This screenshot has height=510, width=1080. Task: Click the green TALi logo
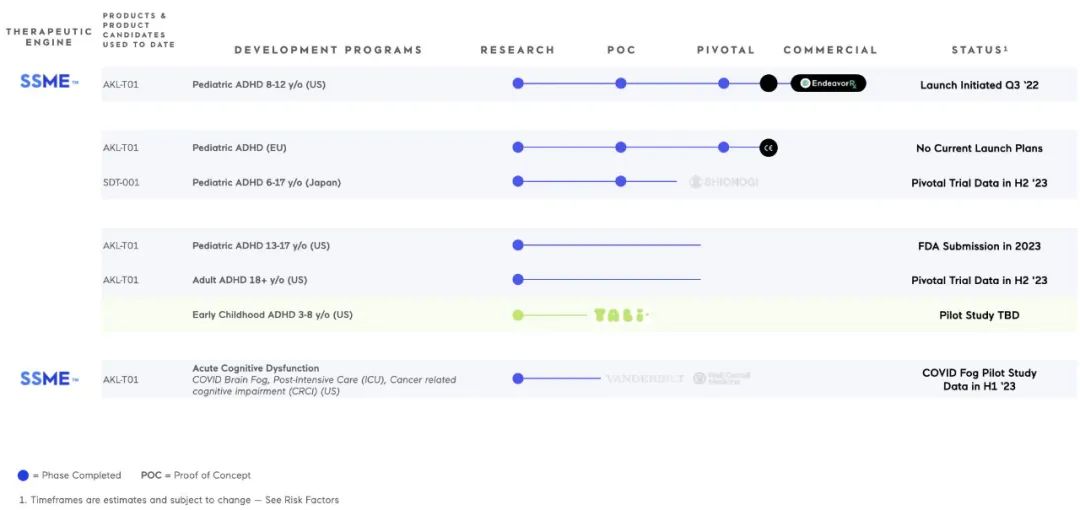pos(620,315)
